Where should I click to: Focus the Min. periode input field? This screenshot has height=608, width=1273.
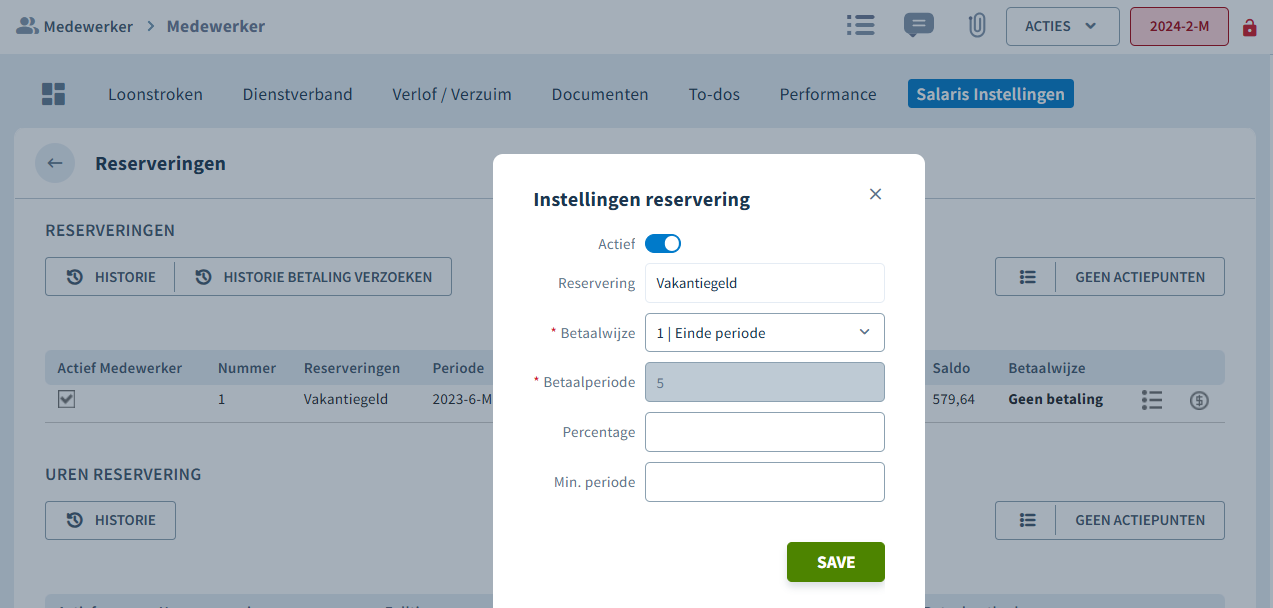[x=765, y=482]
